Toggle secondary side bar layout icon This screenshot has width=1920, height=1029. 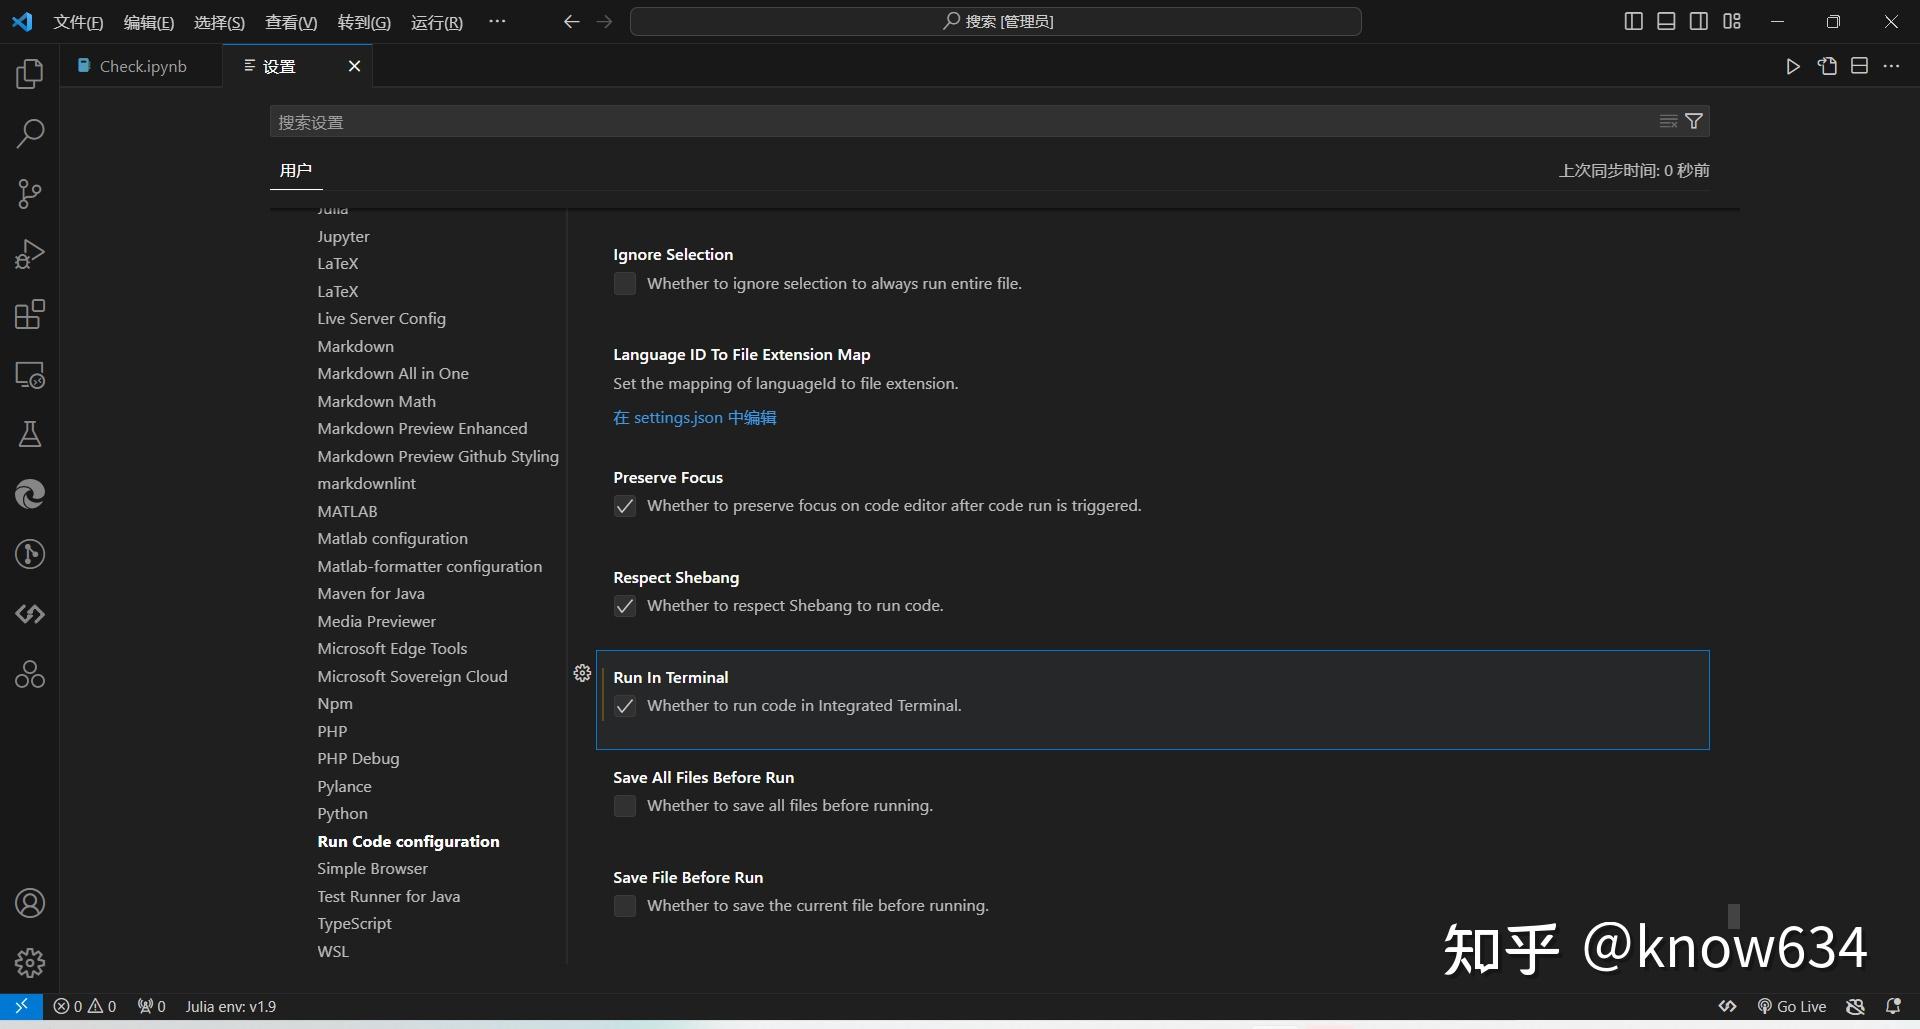pyautogui.click(x=1699, y=21)
